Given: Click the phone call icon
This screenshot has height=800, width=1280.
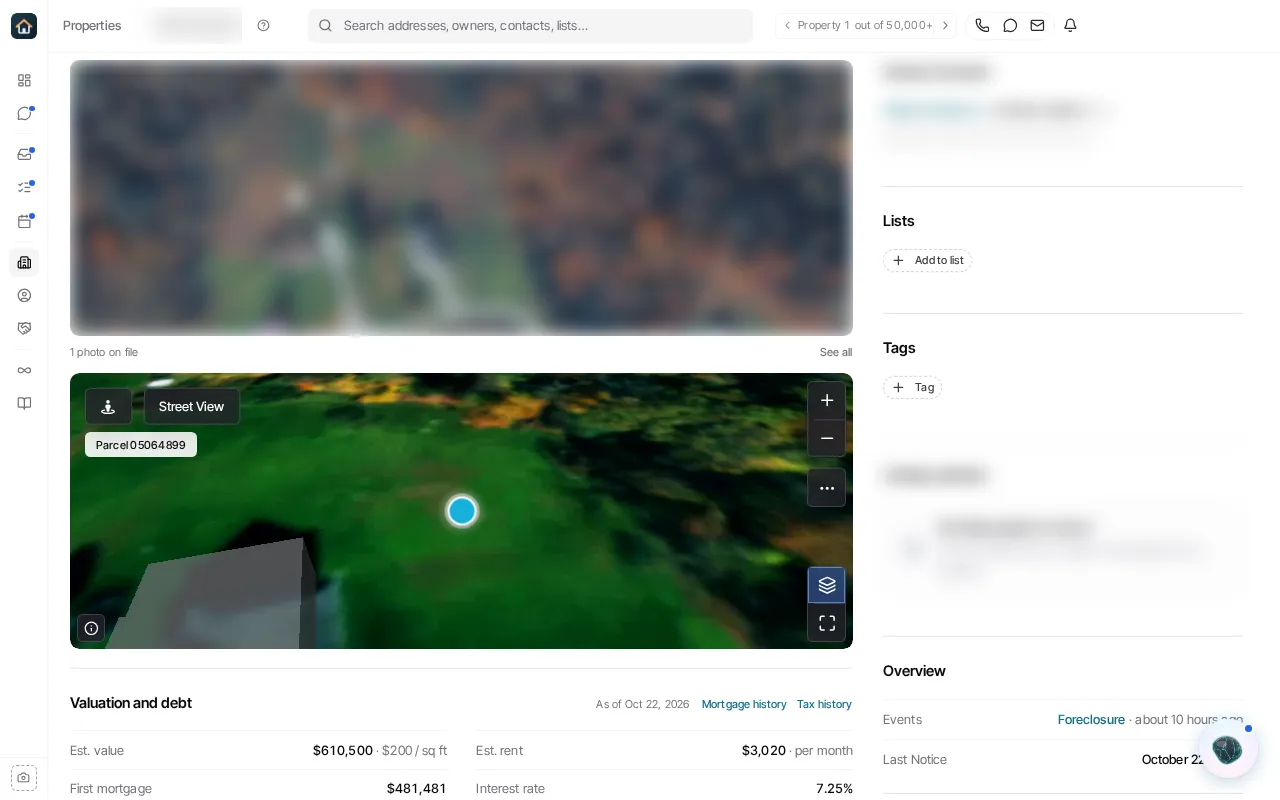Looking at the screenshot, I should coord(982,26).
